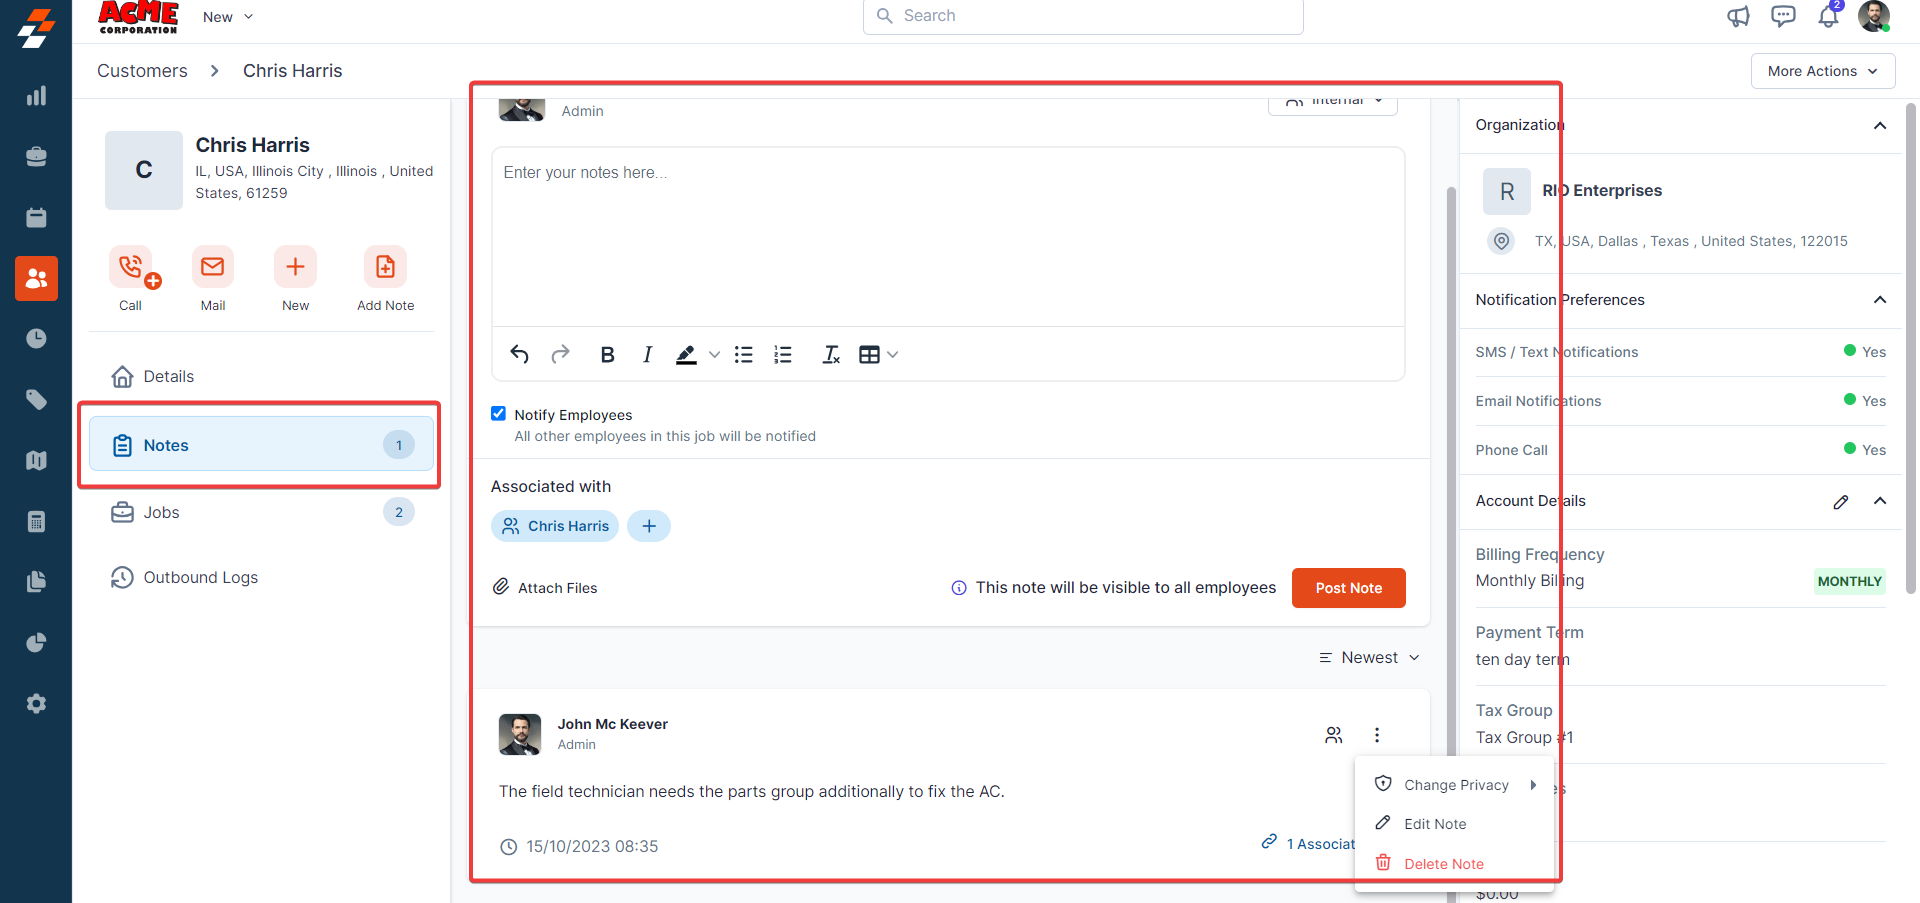Open the chat messages icon

click(1783, 16)
